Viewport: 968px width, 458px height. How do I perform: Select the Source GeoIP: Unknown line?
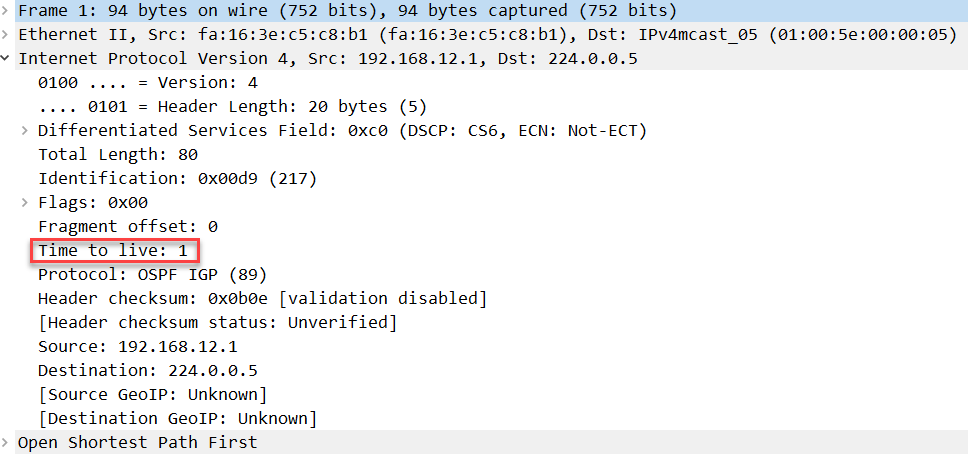click(152, 394)
